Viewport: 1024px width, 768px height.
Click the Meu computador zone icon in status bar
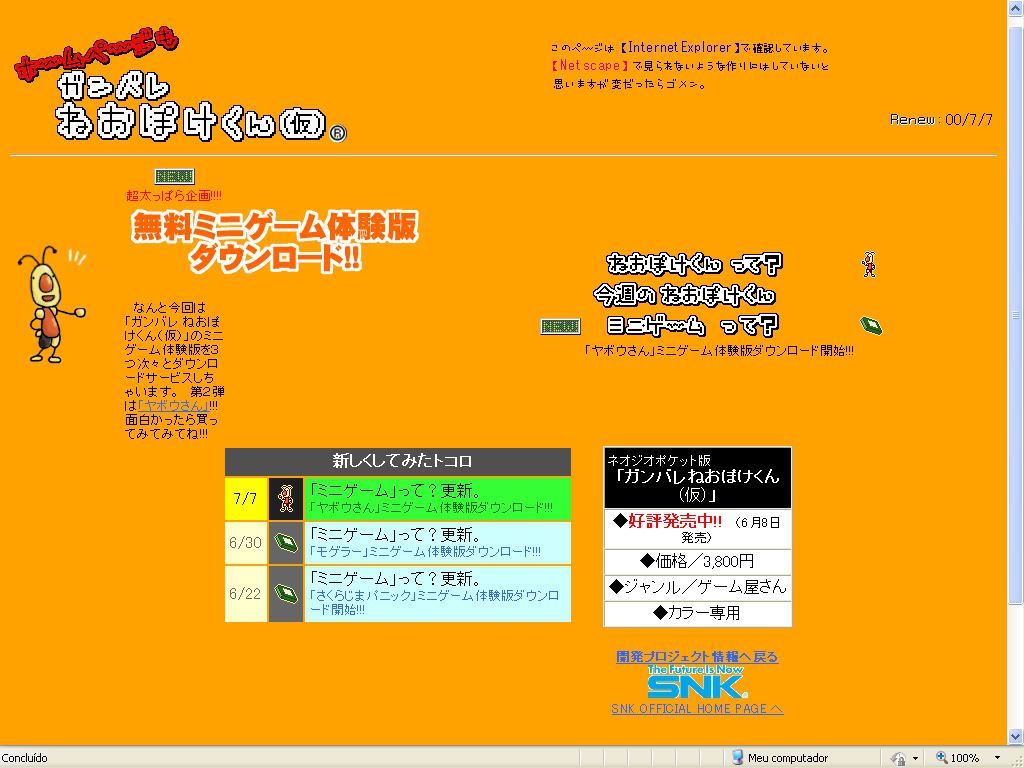[737, 758]
